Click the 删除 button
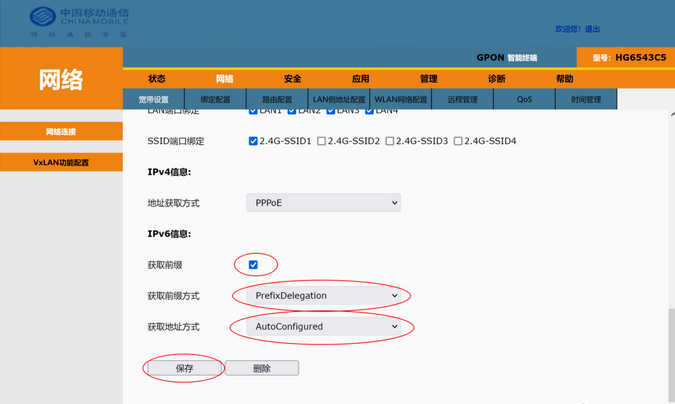675x404 pixels. tap(262, 368)
